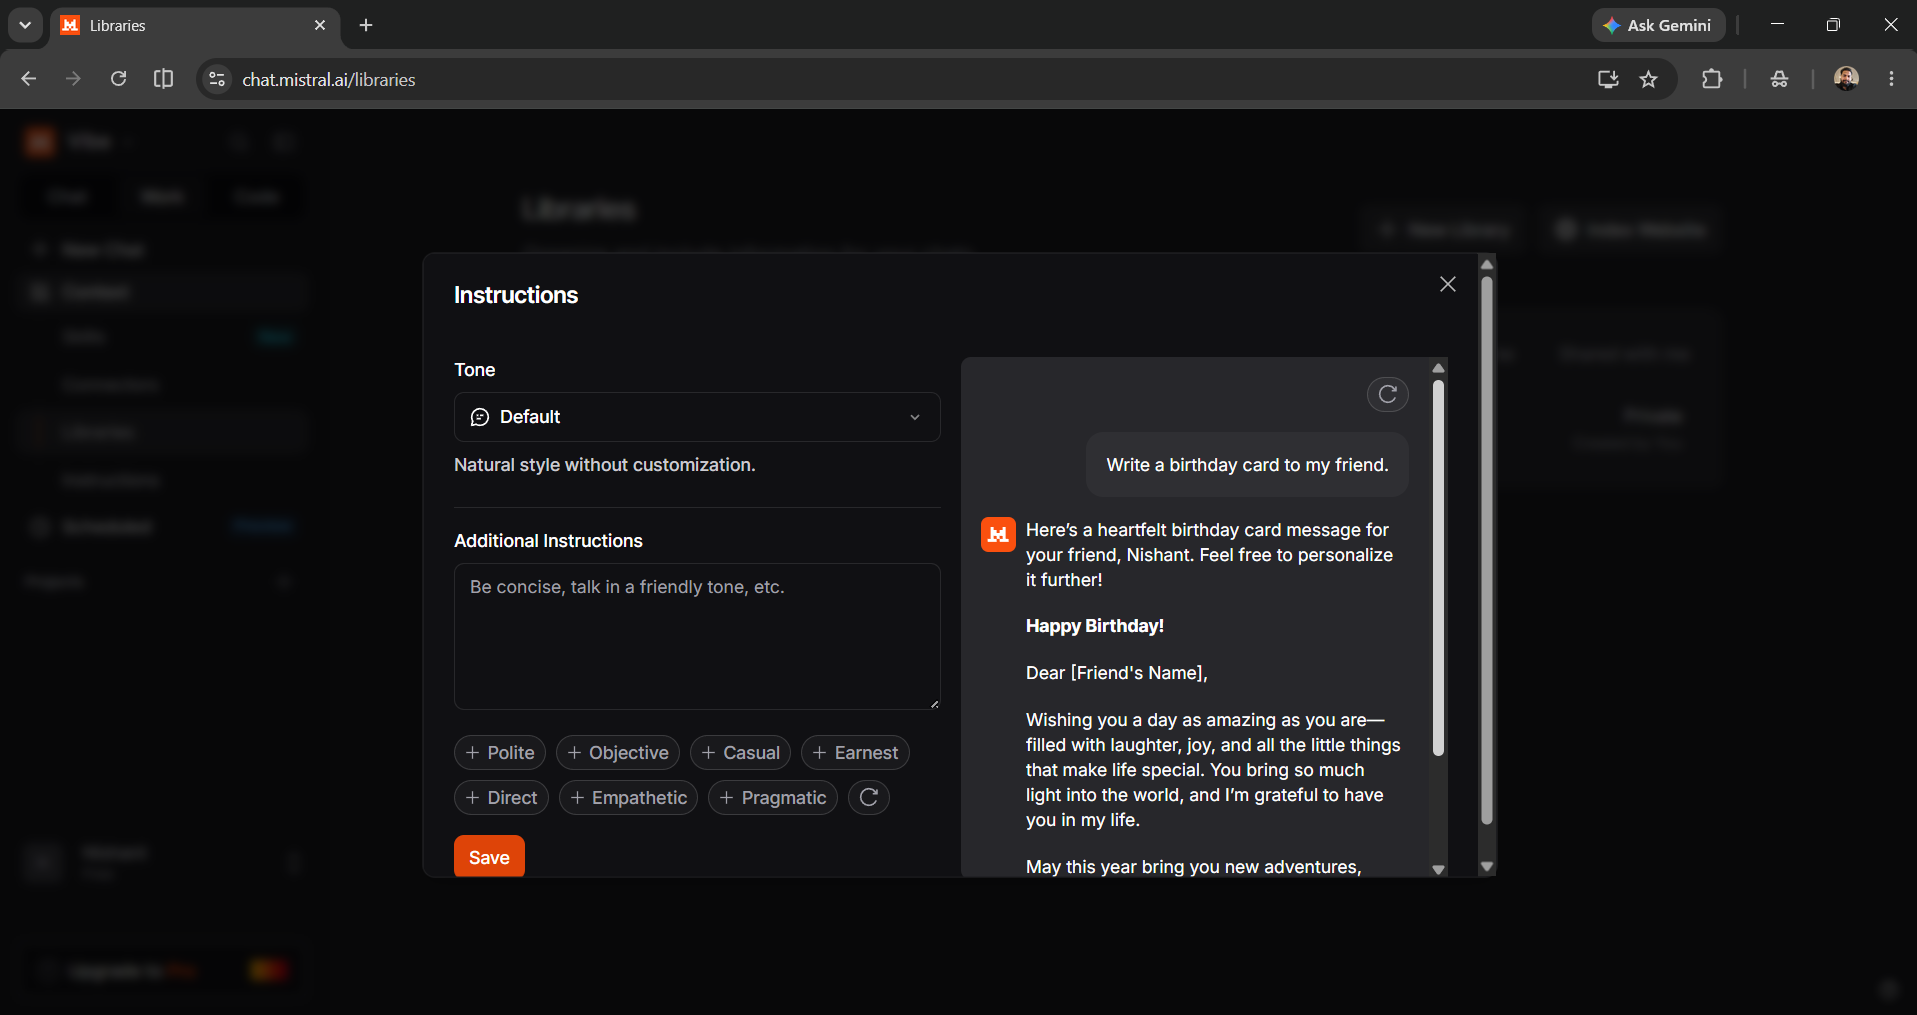Screen dimensions: 1917x1015
Task: Add the Empathetic suggestion chip
Action: (628, 798)
